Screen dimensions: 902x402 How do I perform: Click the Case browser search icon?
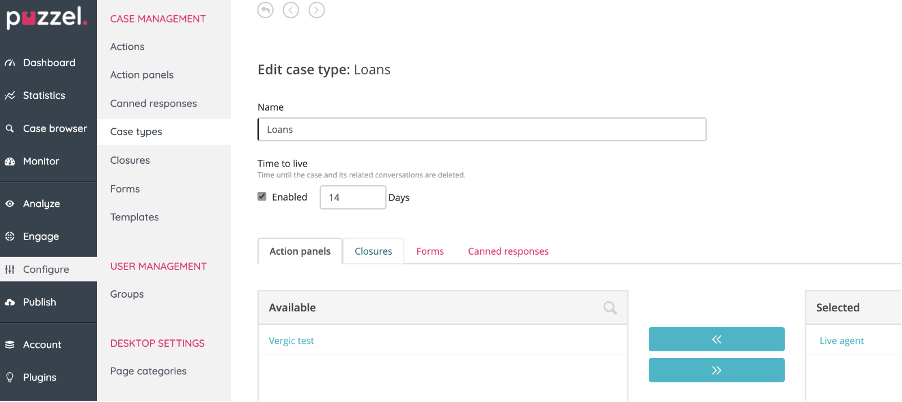tap(10, 129)
